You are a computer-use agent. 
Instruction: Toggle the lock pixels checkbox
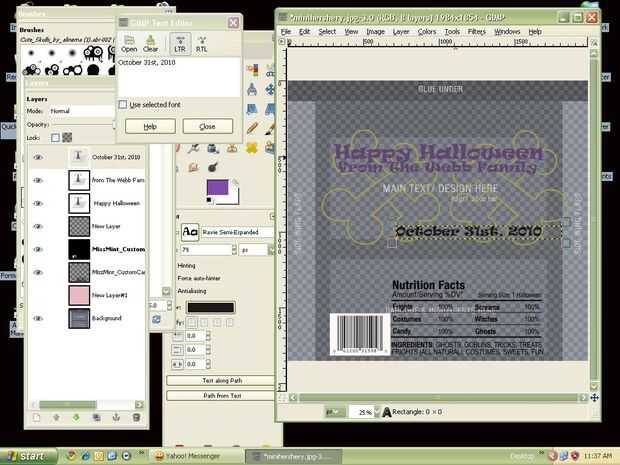pos(55,138)
